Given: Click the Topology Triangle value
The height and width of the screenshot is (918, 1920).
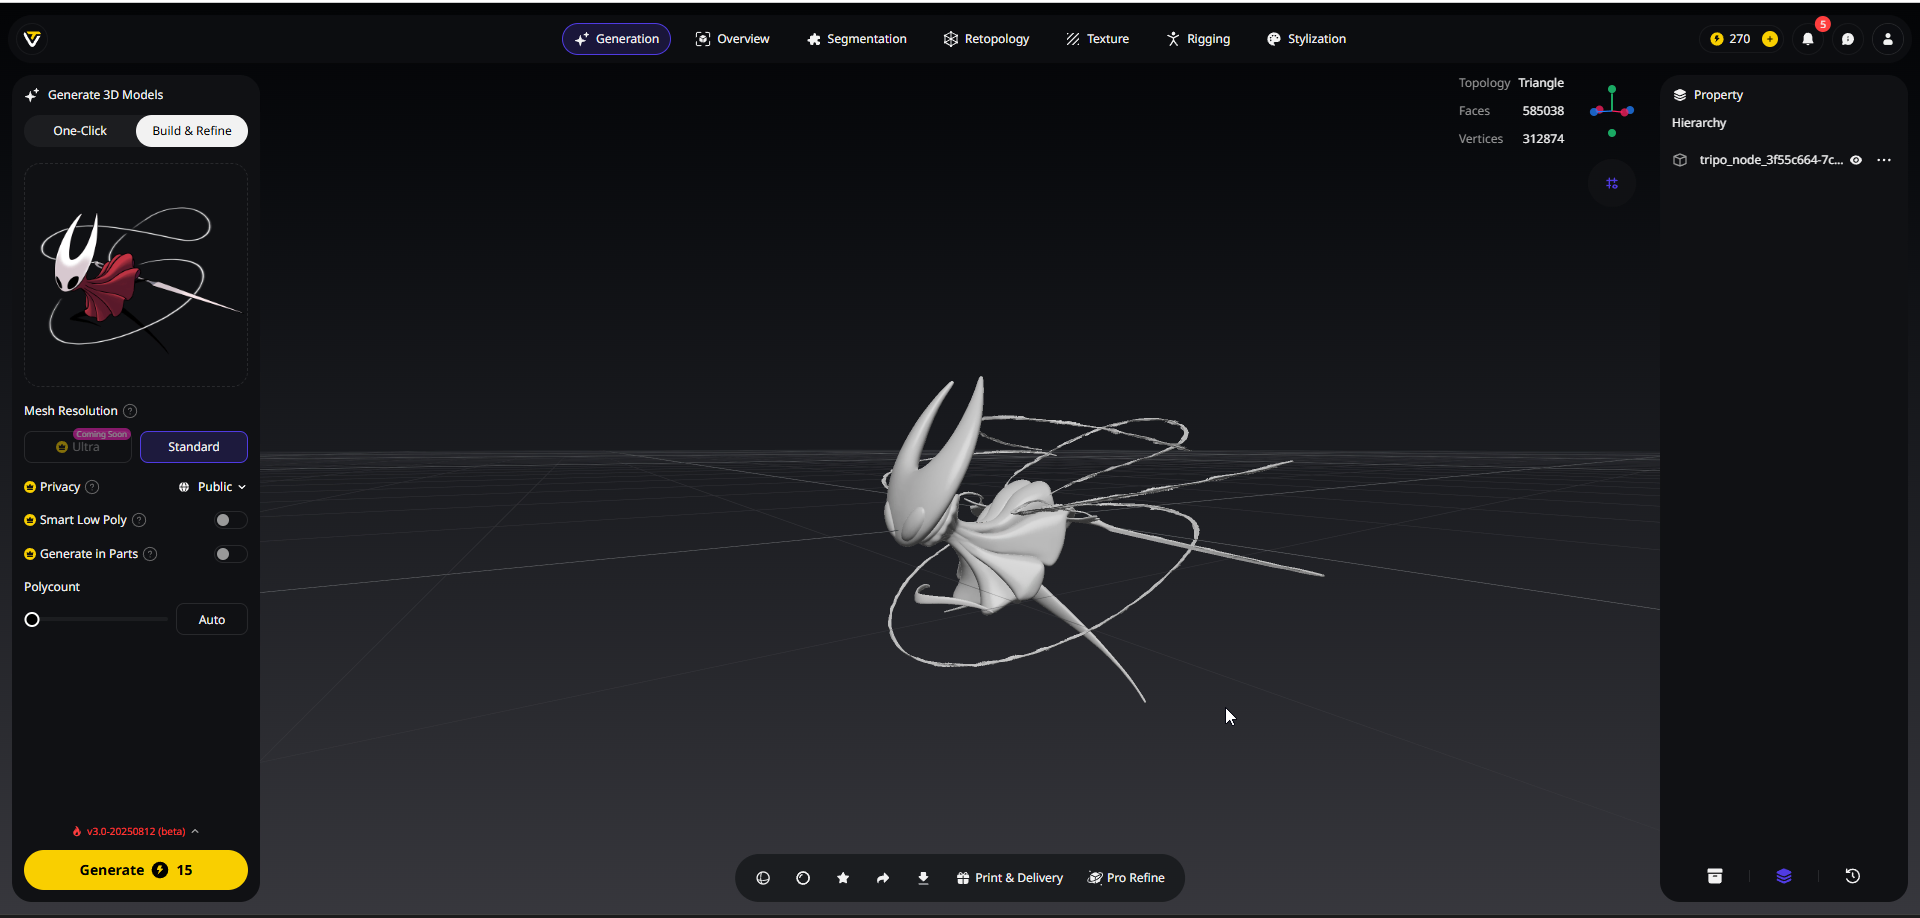Looking at the screenshot, I should [1541, 83].
